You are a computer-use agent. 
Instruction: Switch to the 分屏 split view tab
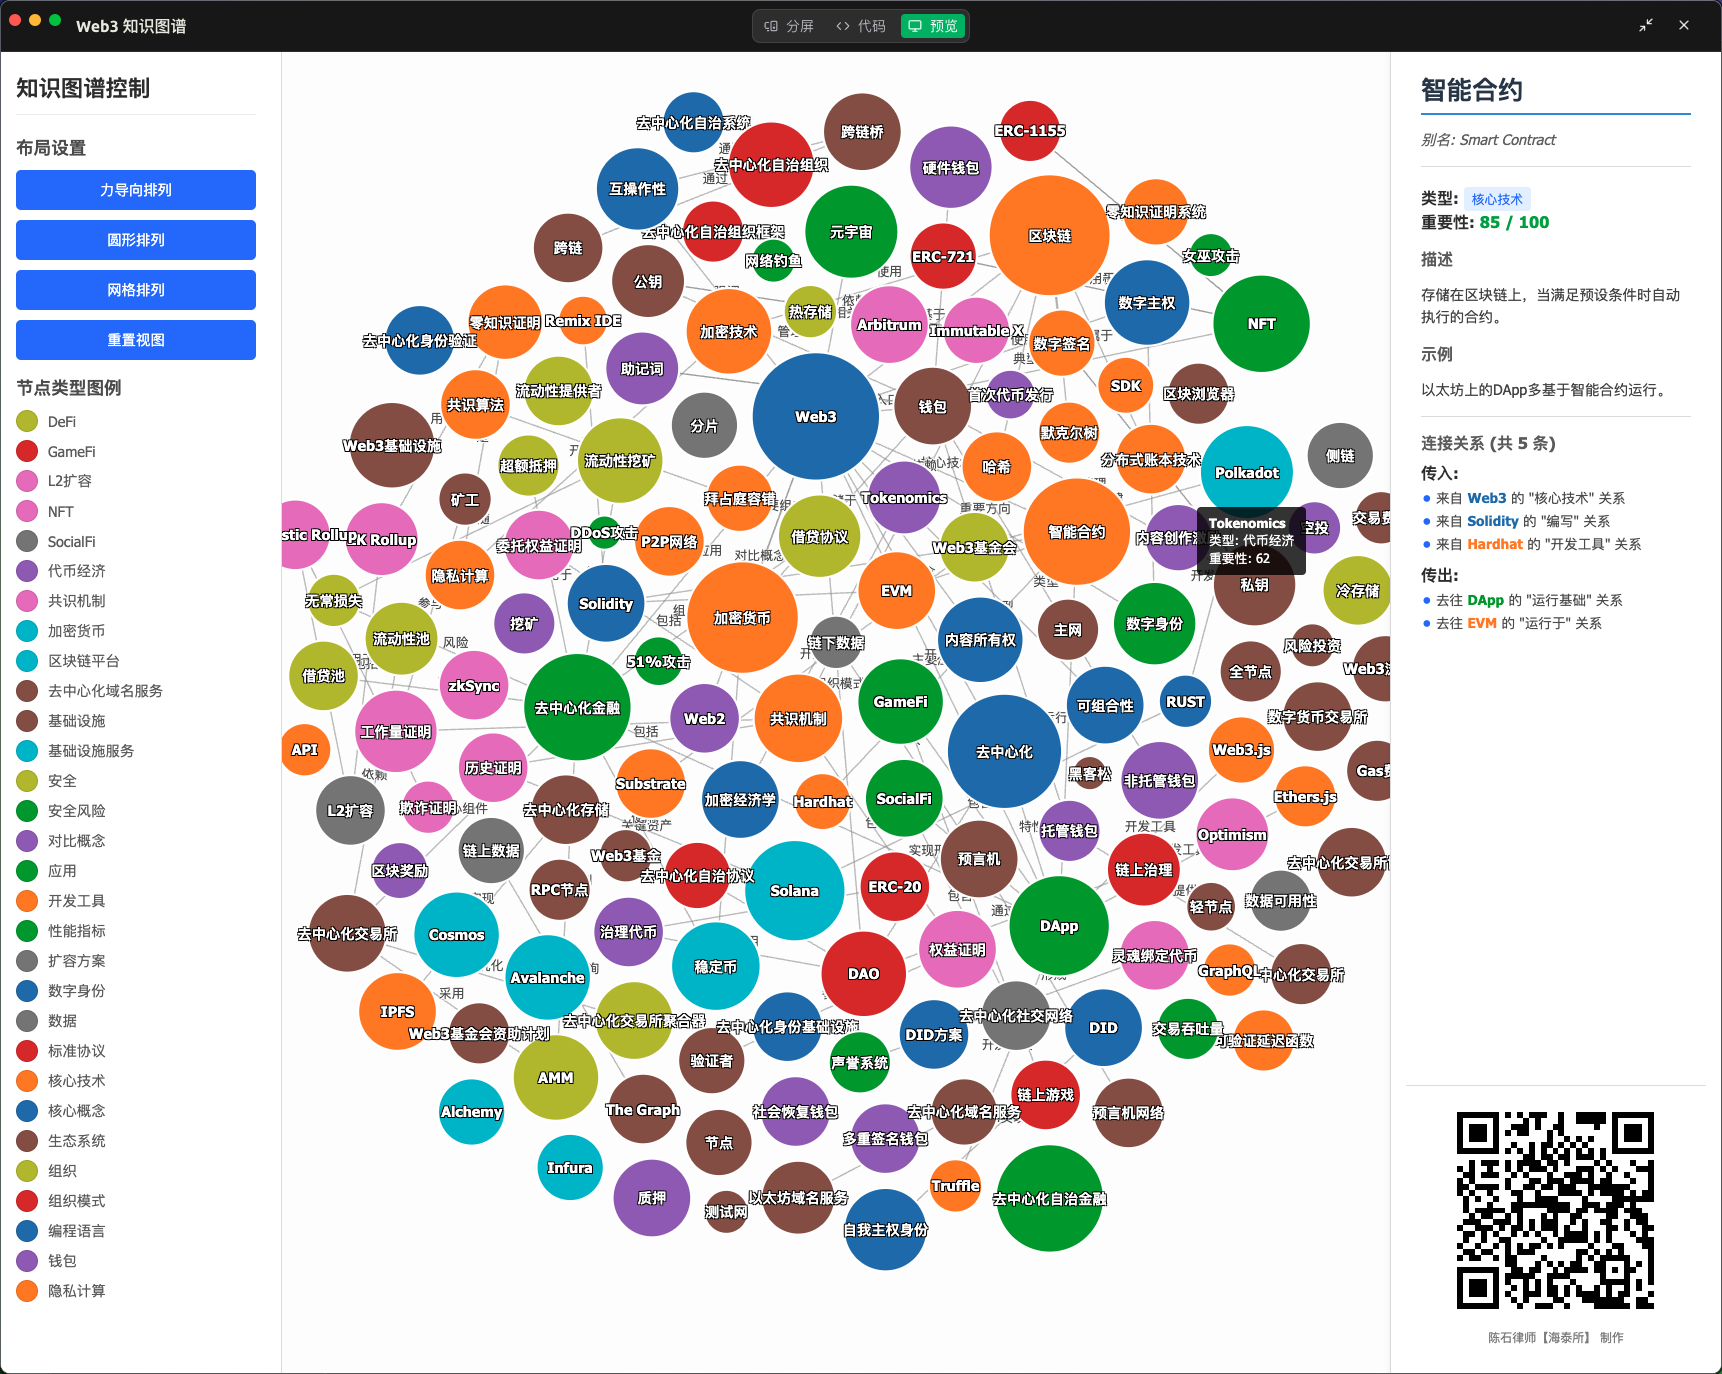point(789,26)
